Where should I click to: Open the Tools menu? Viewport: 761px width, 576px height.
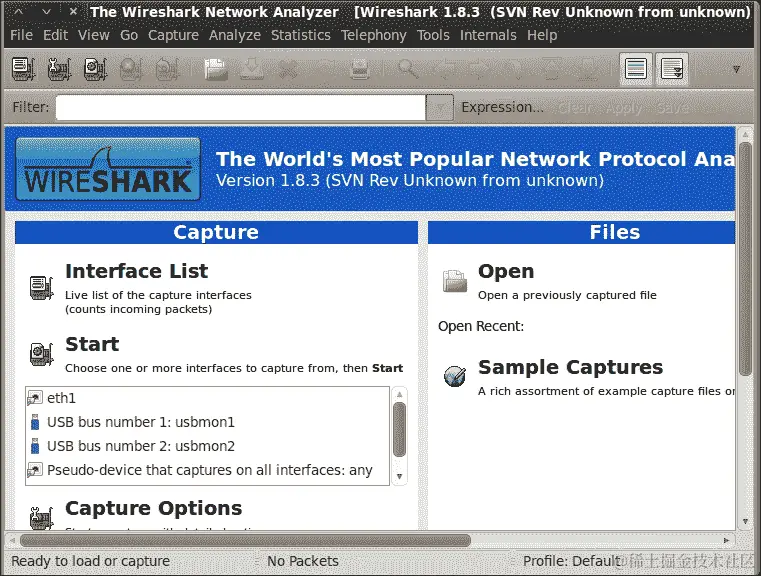tap(433, 35)
